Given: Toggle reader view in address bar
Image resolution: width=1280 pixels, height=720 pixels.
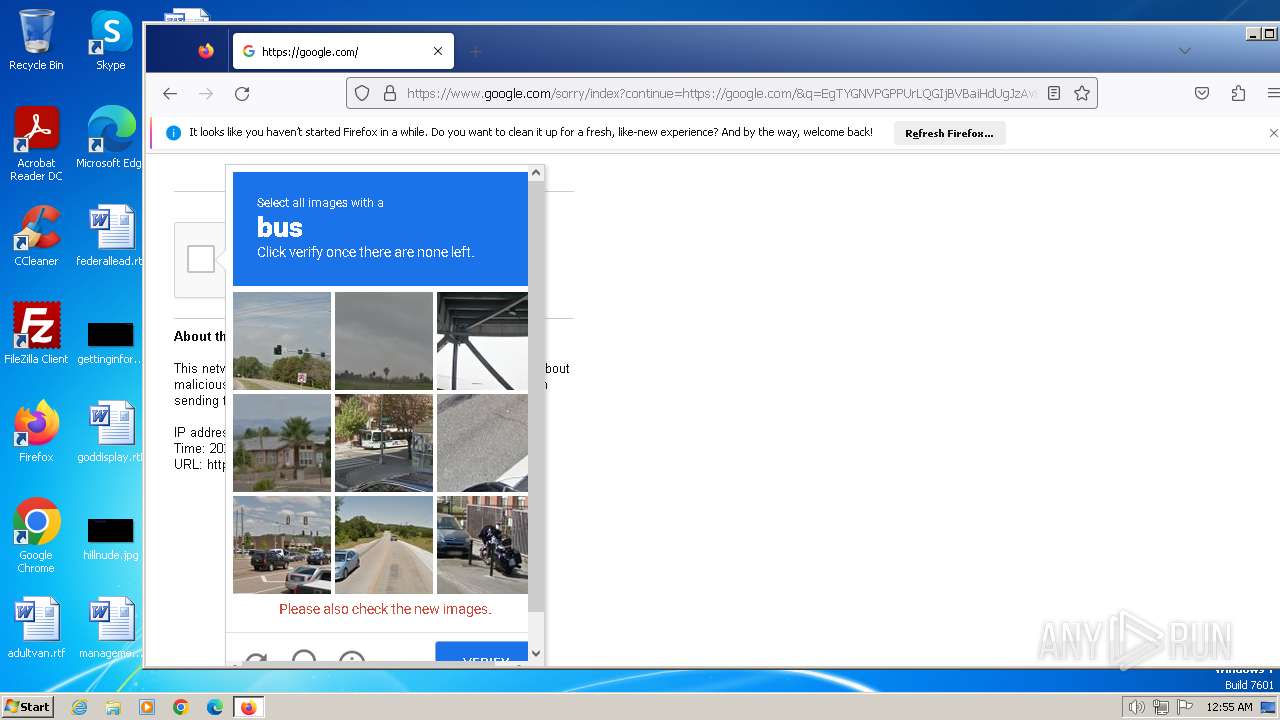Looking at the screenshot, I should coord(1054,93).
